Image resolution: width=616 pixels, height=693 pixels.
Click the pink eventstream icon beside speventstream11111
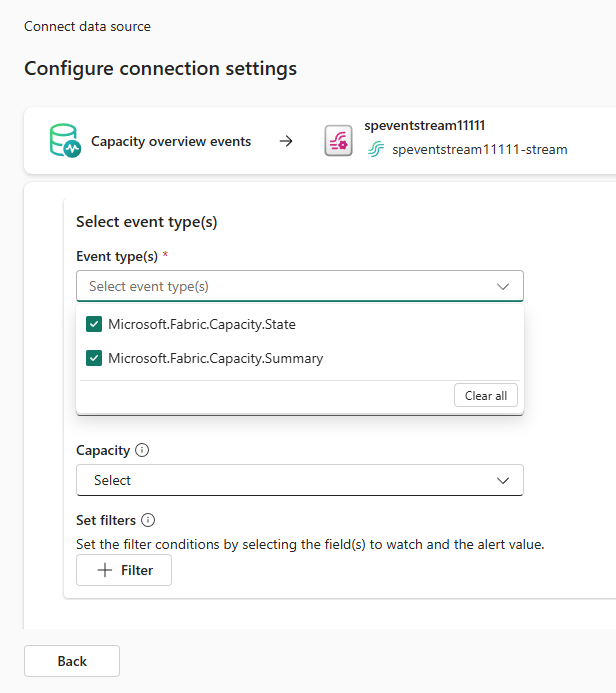[x=338, y=141]
